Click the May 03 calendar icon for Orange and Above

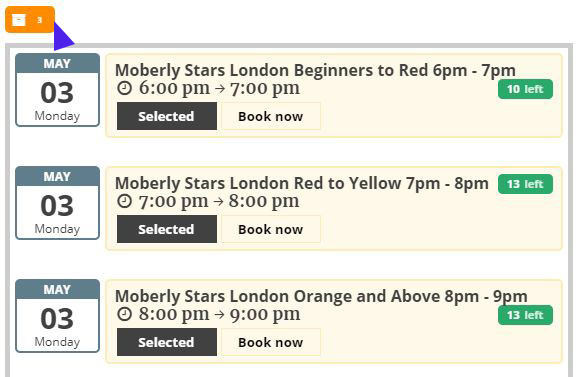tap(57, 316)
